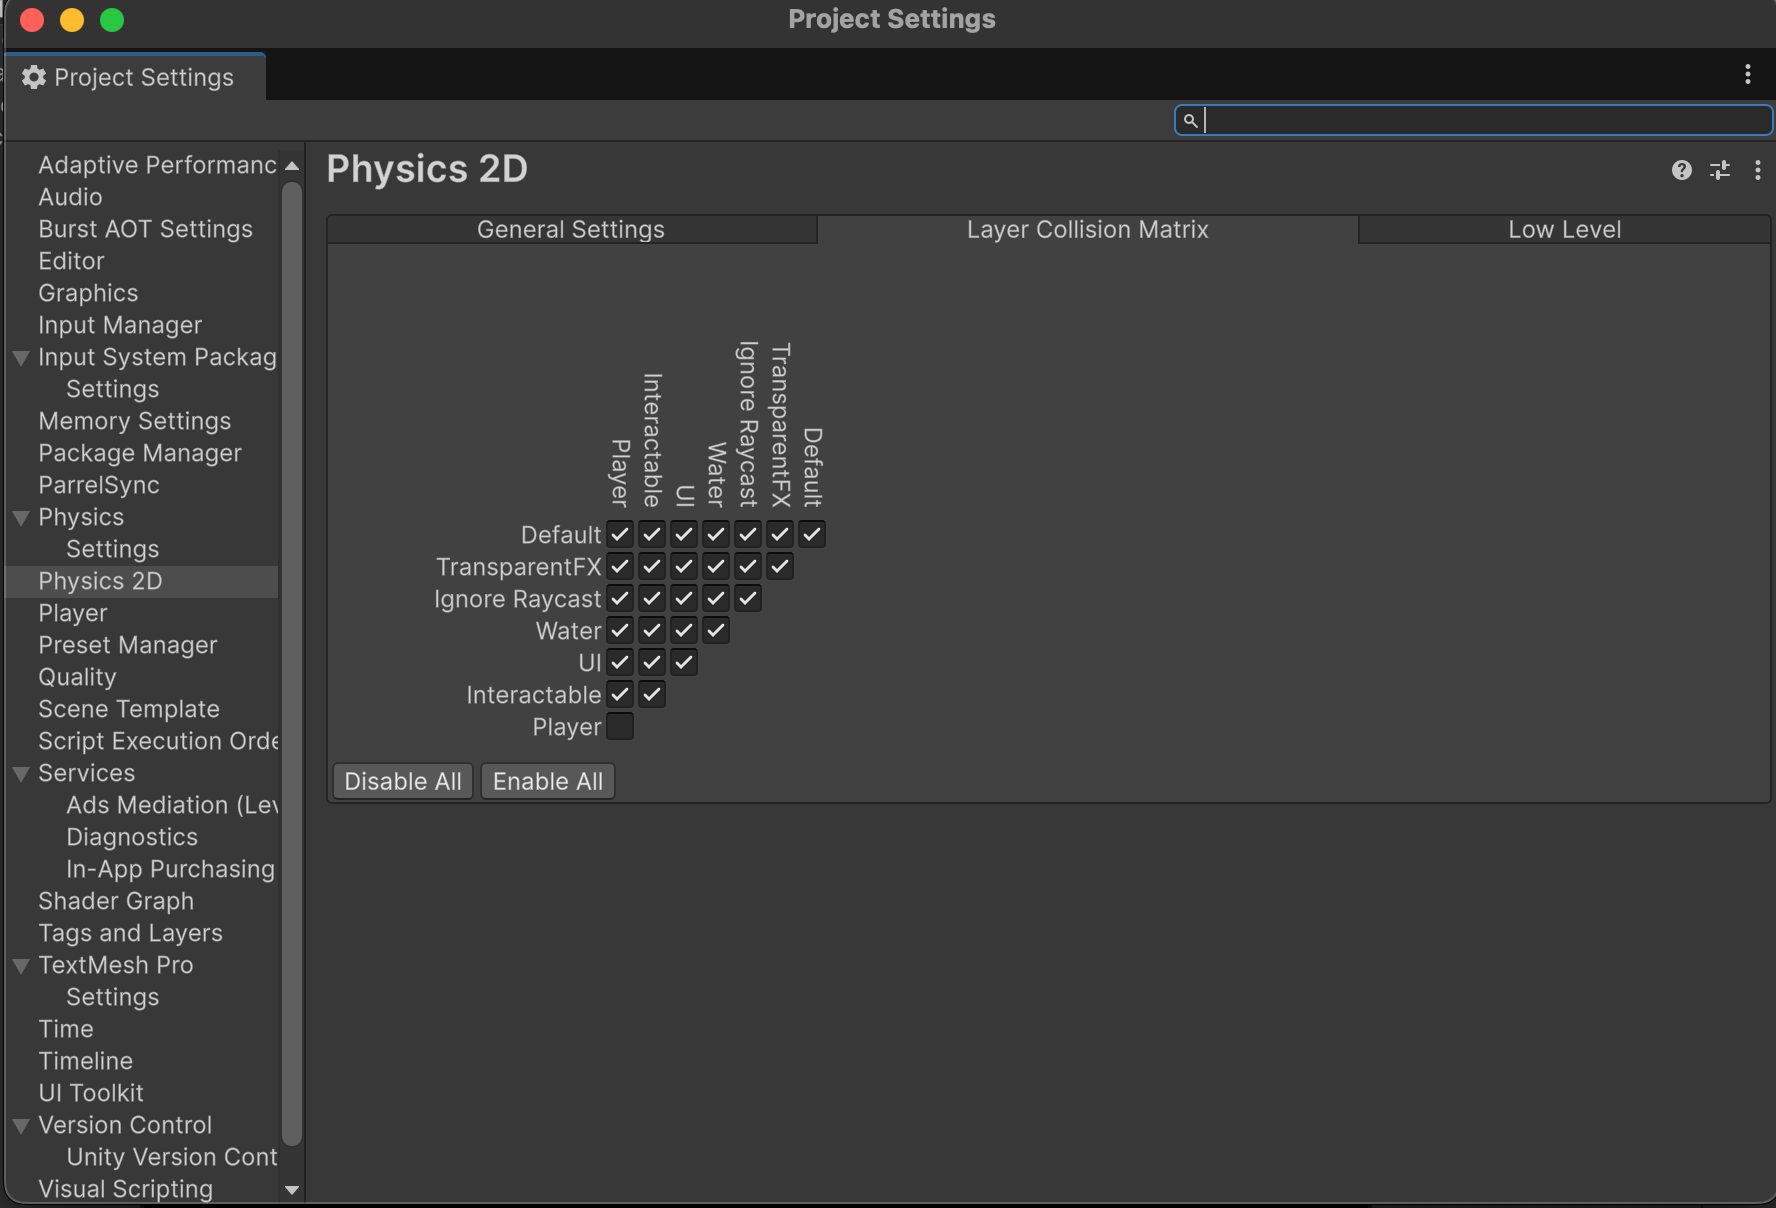Toggle Default row, Player column checkbox
This screenshot has width=1776, height=1208.
620,534
